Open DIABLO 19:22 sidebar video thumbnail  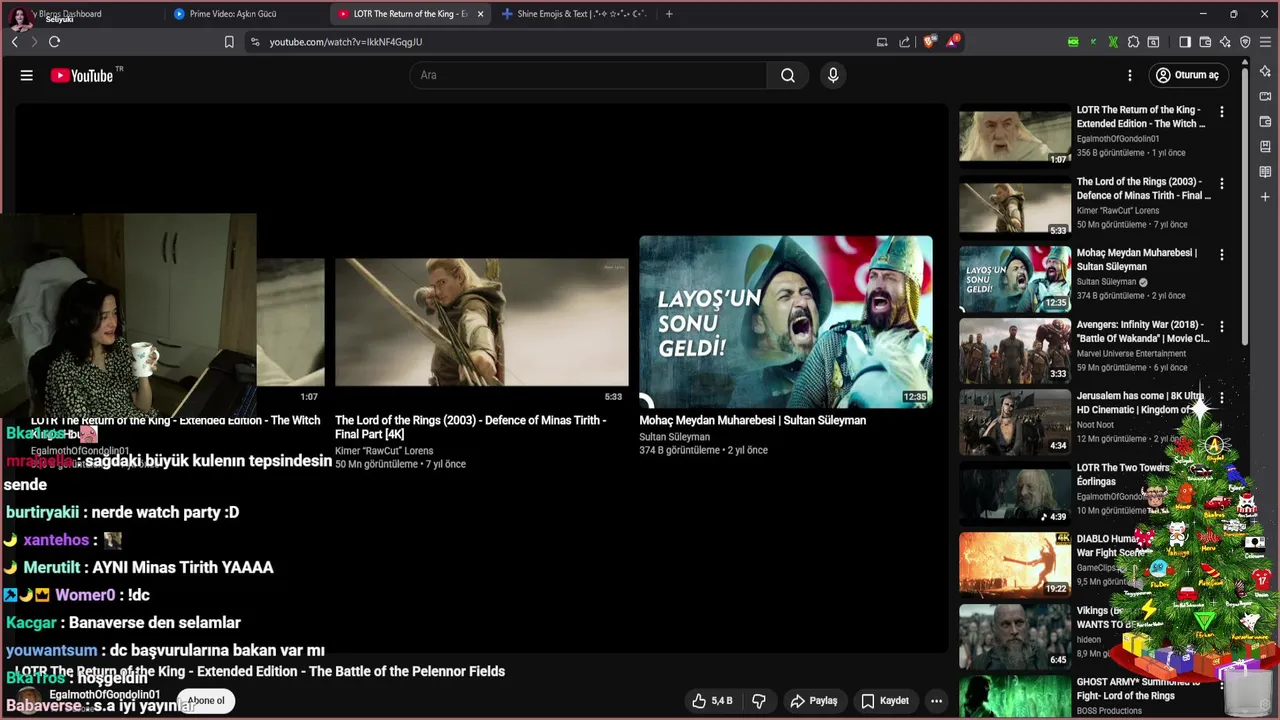pyautogui.click(x=1015, y=565)
